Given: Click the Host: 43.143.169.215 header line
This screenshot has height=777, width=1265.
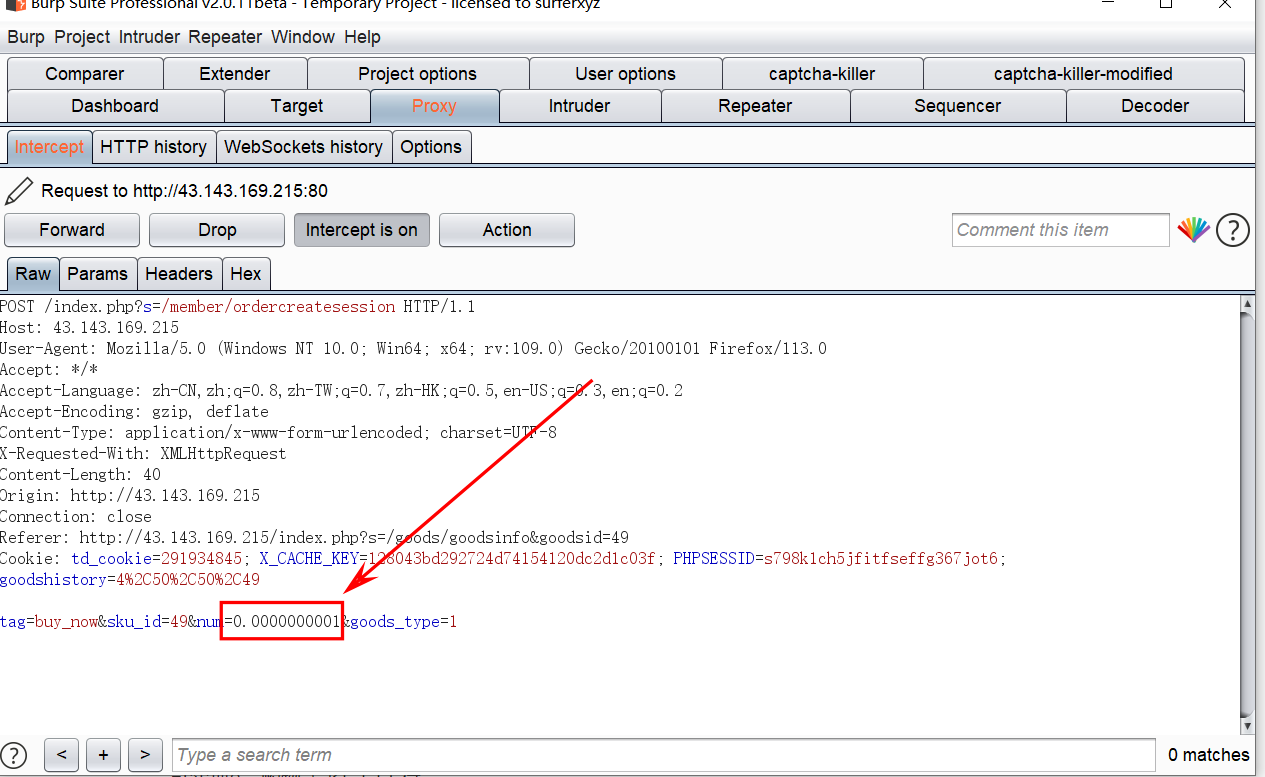Looking at the screenshot, I should click(x=90, y=328).
